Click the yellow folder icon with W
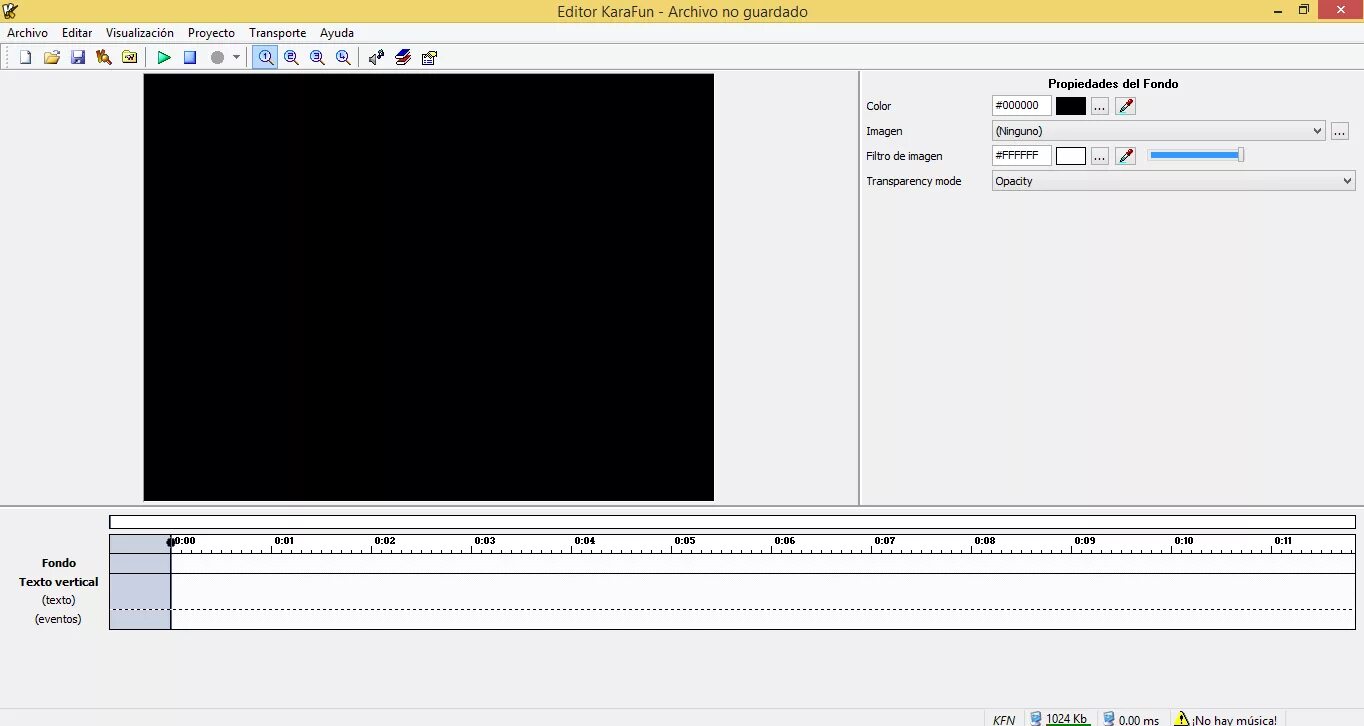The image size is (1364, 726). click(x=130, y=58)
